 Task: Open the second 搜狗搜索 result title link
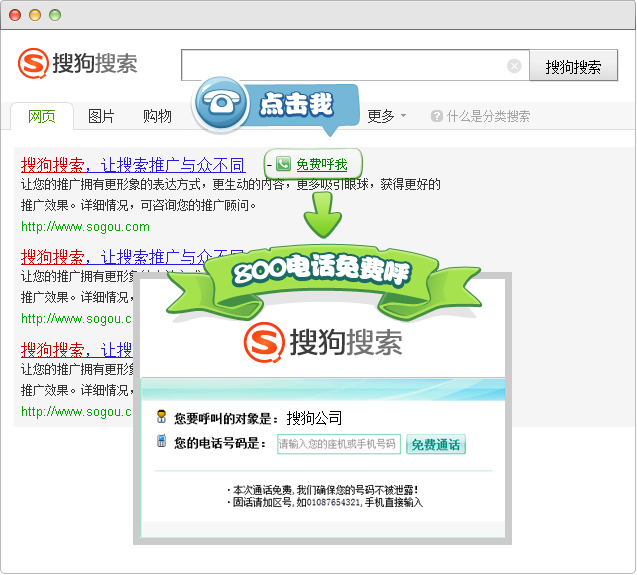133,257
